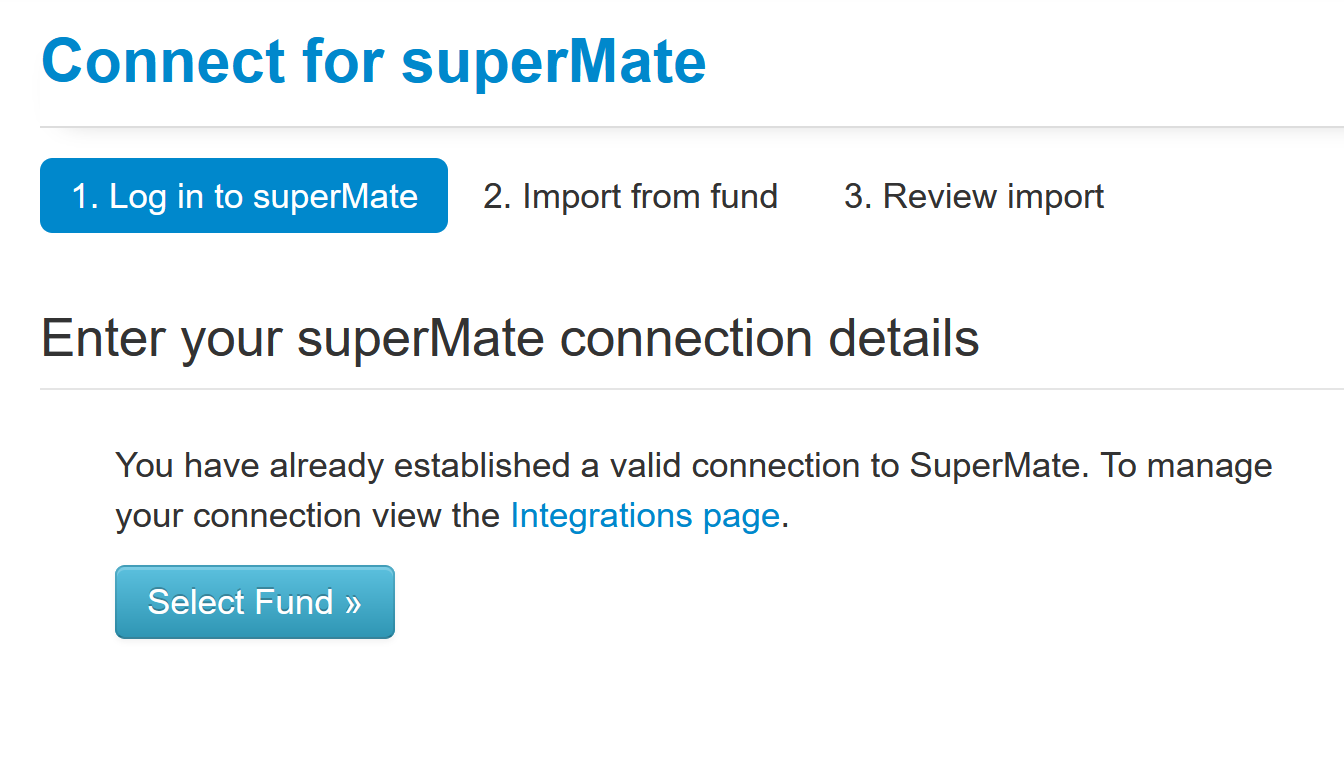Proceed using the teal Select Fund » button
Screen dimensions: 1344x761
click(255, 602)
